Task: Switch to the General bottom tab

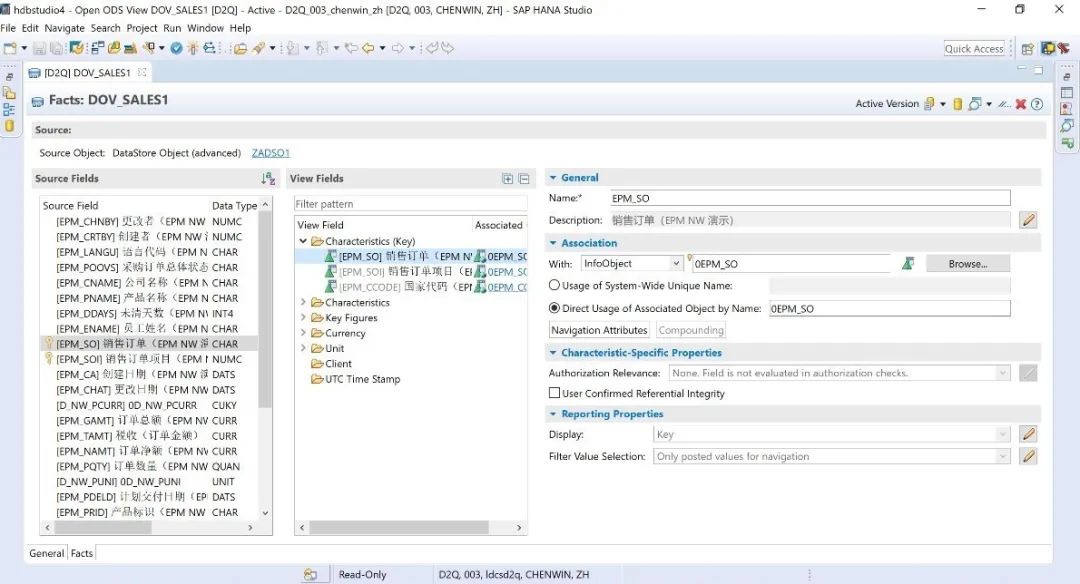Action: (x=47, y=553)
